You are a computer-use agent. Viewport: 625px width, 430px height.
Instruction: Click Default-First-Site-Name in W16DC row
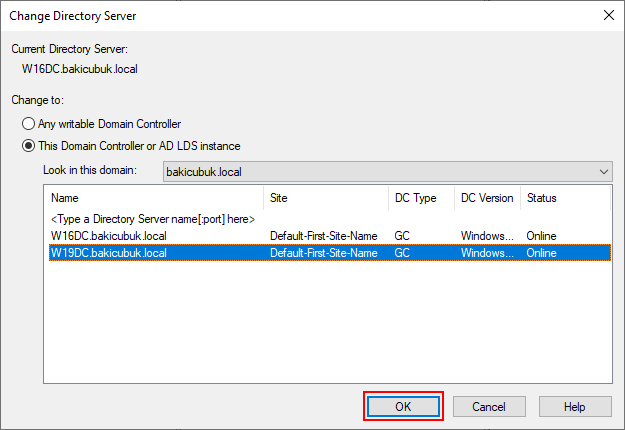click(x=324, y=236)
